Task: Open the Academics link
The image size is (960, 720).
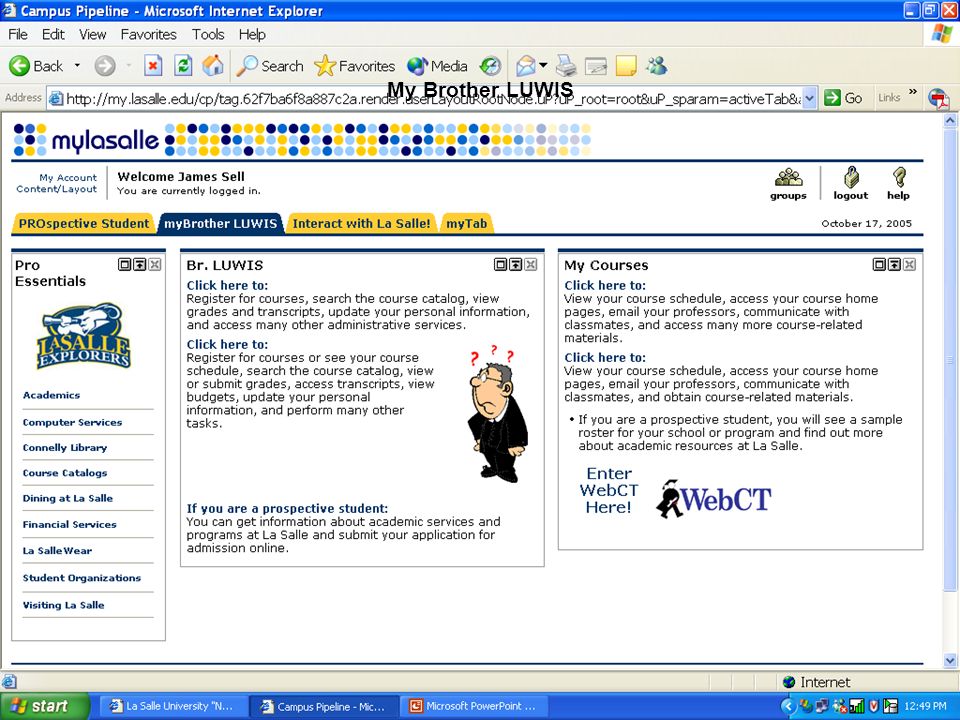Action: click(x=51, y=395)
